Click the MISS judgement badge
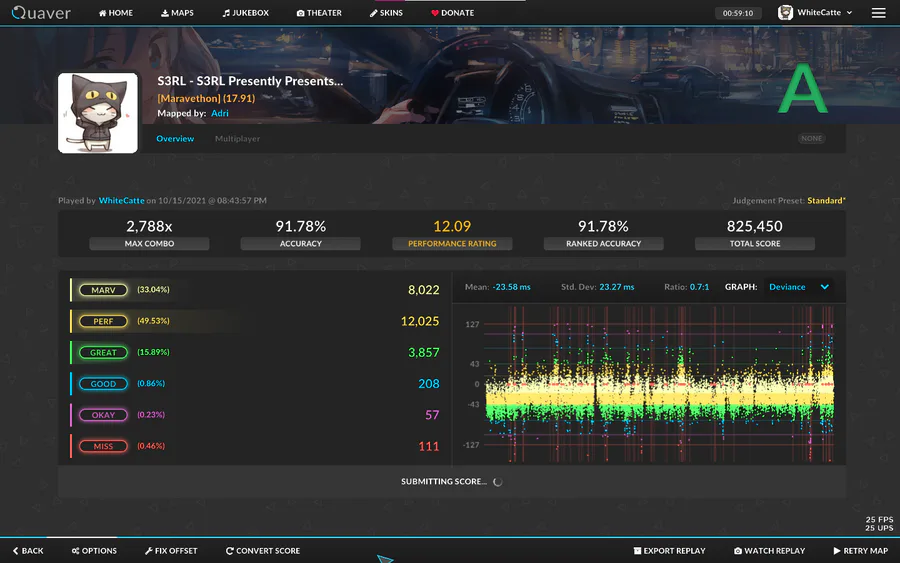 point(103,446)
